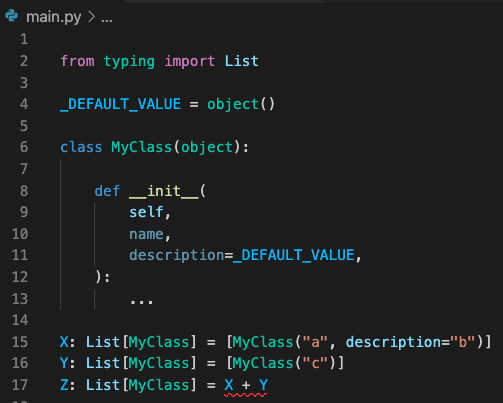Click variable Z on line 17

click(64, 385)
